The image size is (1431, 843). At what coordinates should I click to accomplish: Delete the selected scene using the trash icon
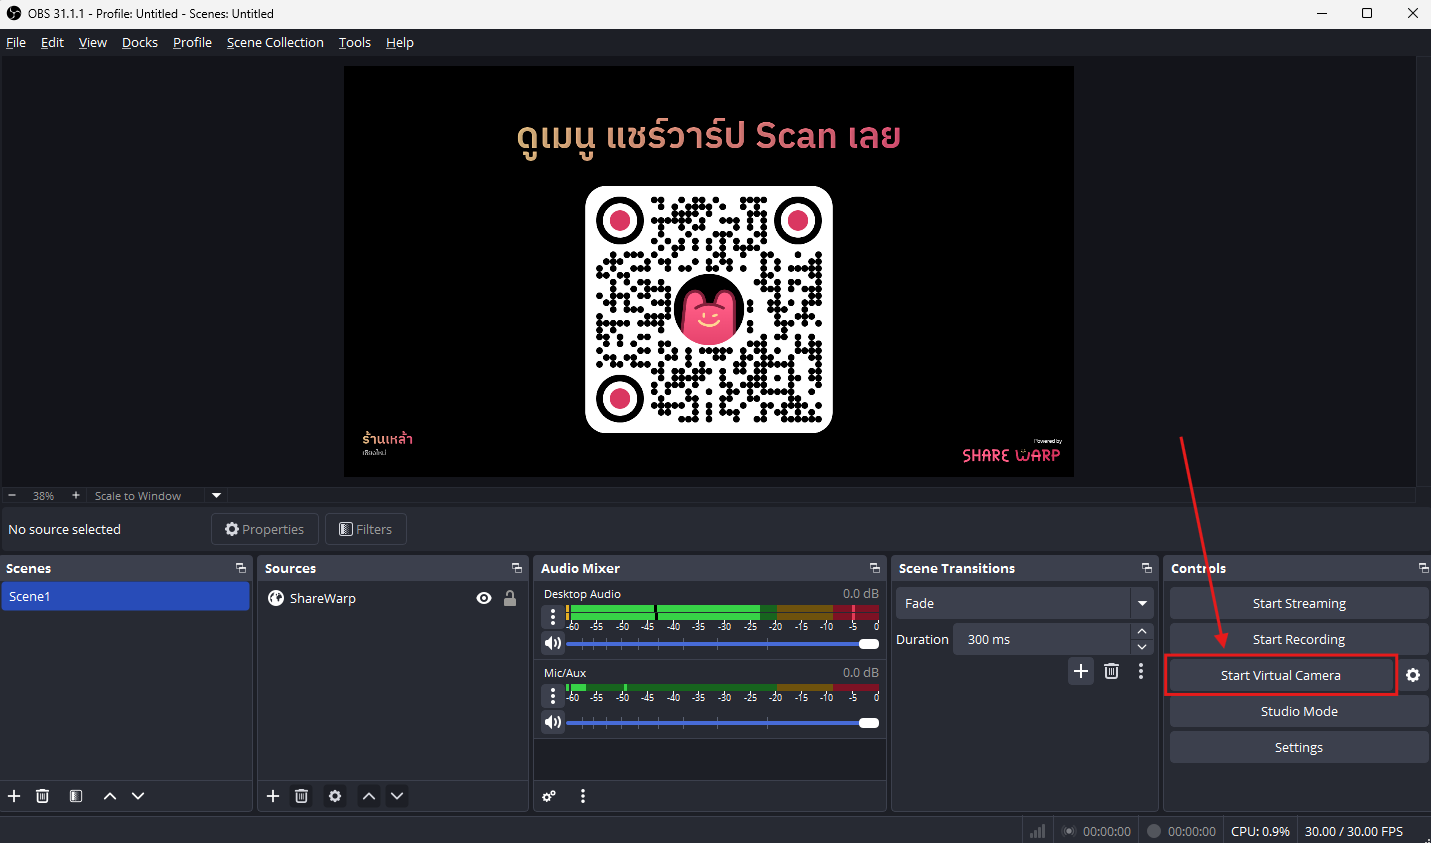[41, 796]
